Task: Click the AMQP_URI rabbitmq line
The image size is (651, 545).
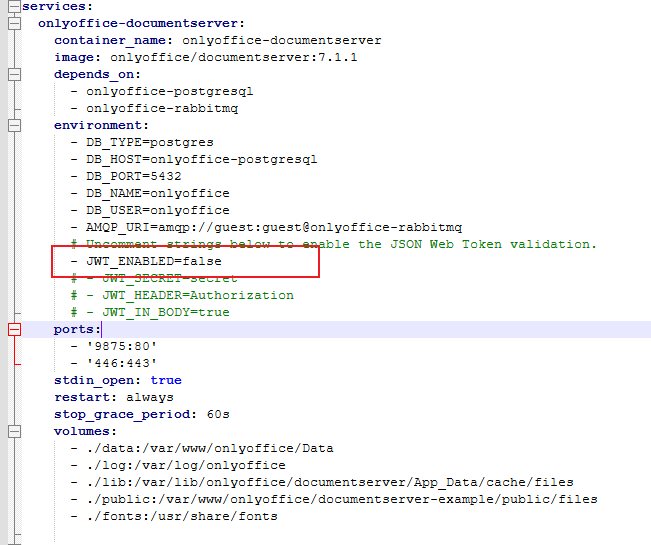Action: tap(266, 228)
